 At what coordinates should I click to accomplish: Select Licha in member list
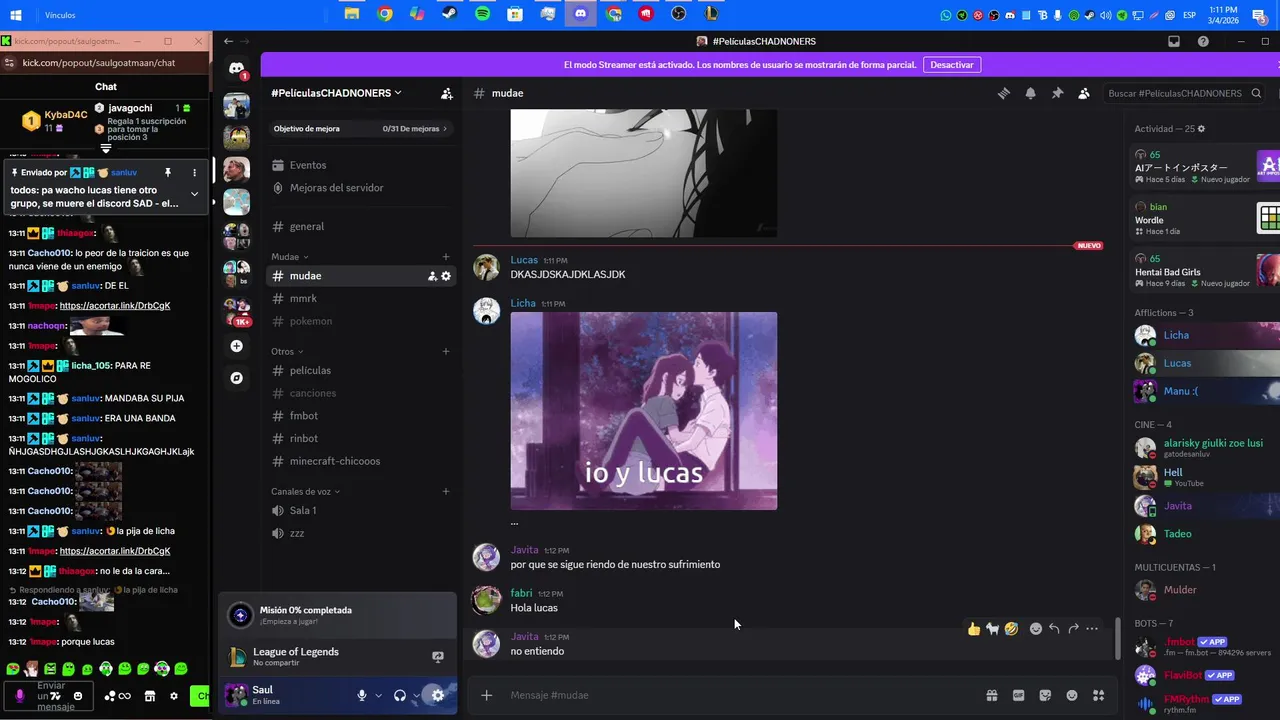click(x=1206, y=335)
